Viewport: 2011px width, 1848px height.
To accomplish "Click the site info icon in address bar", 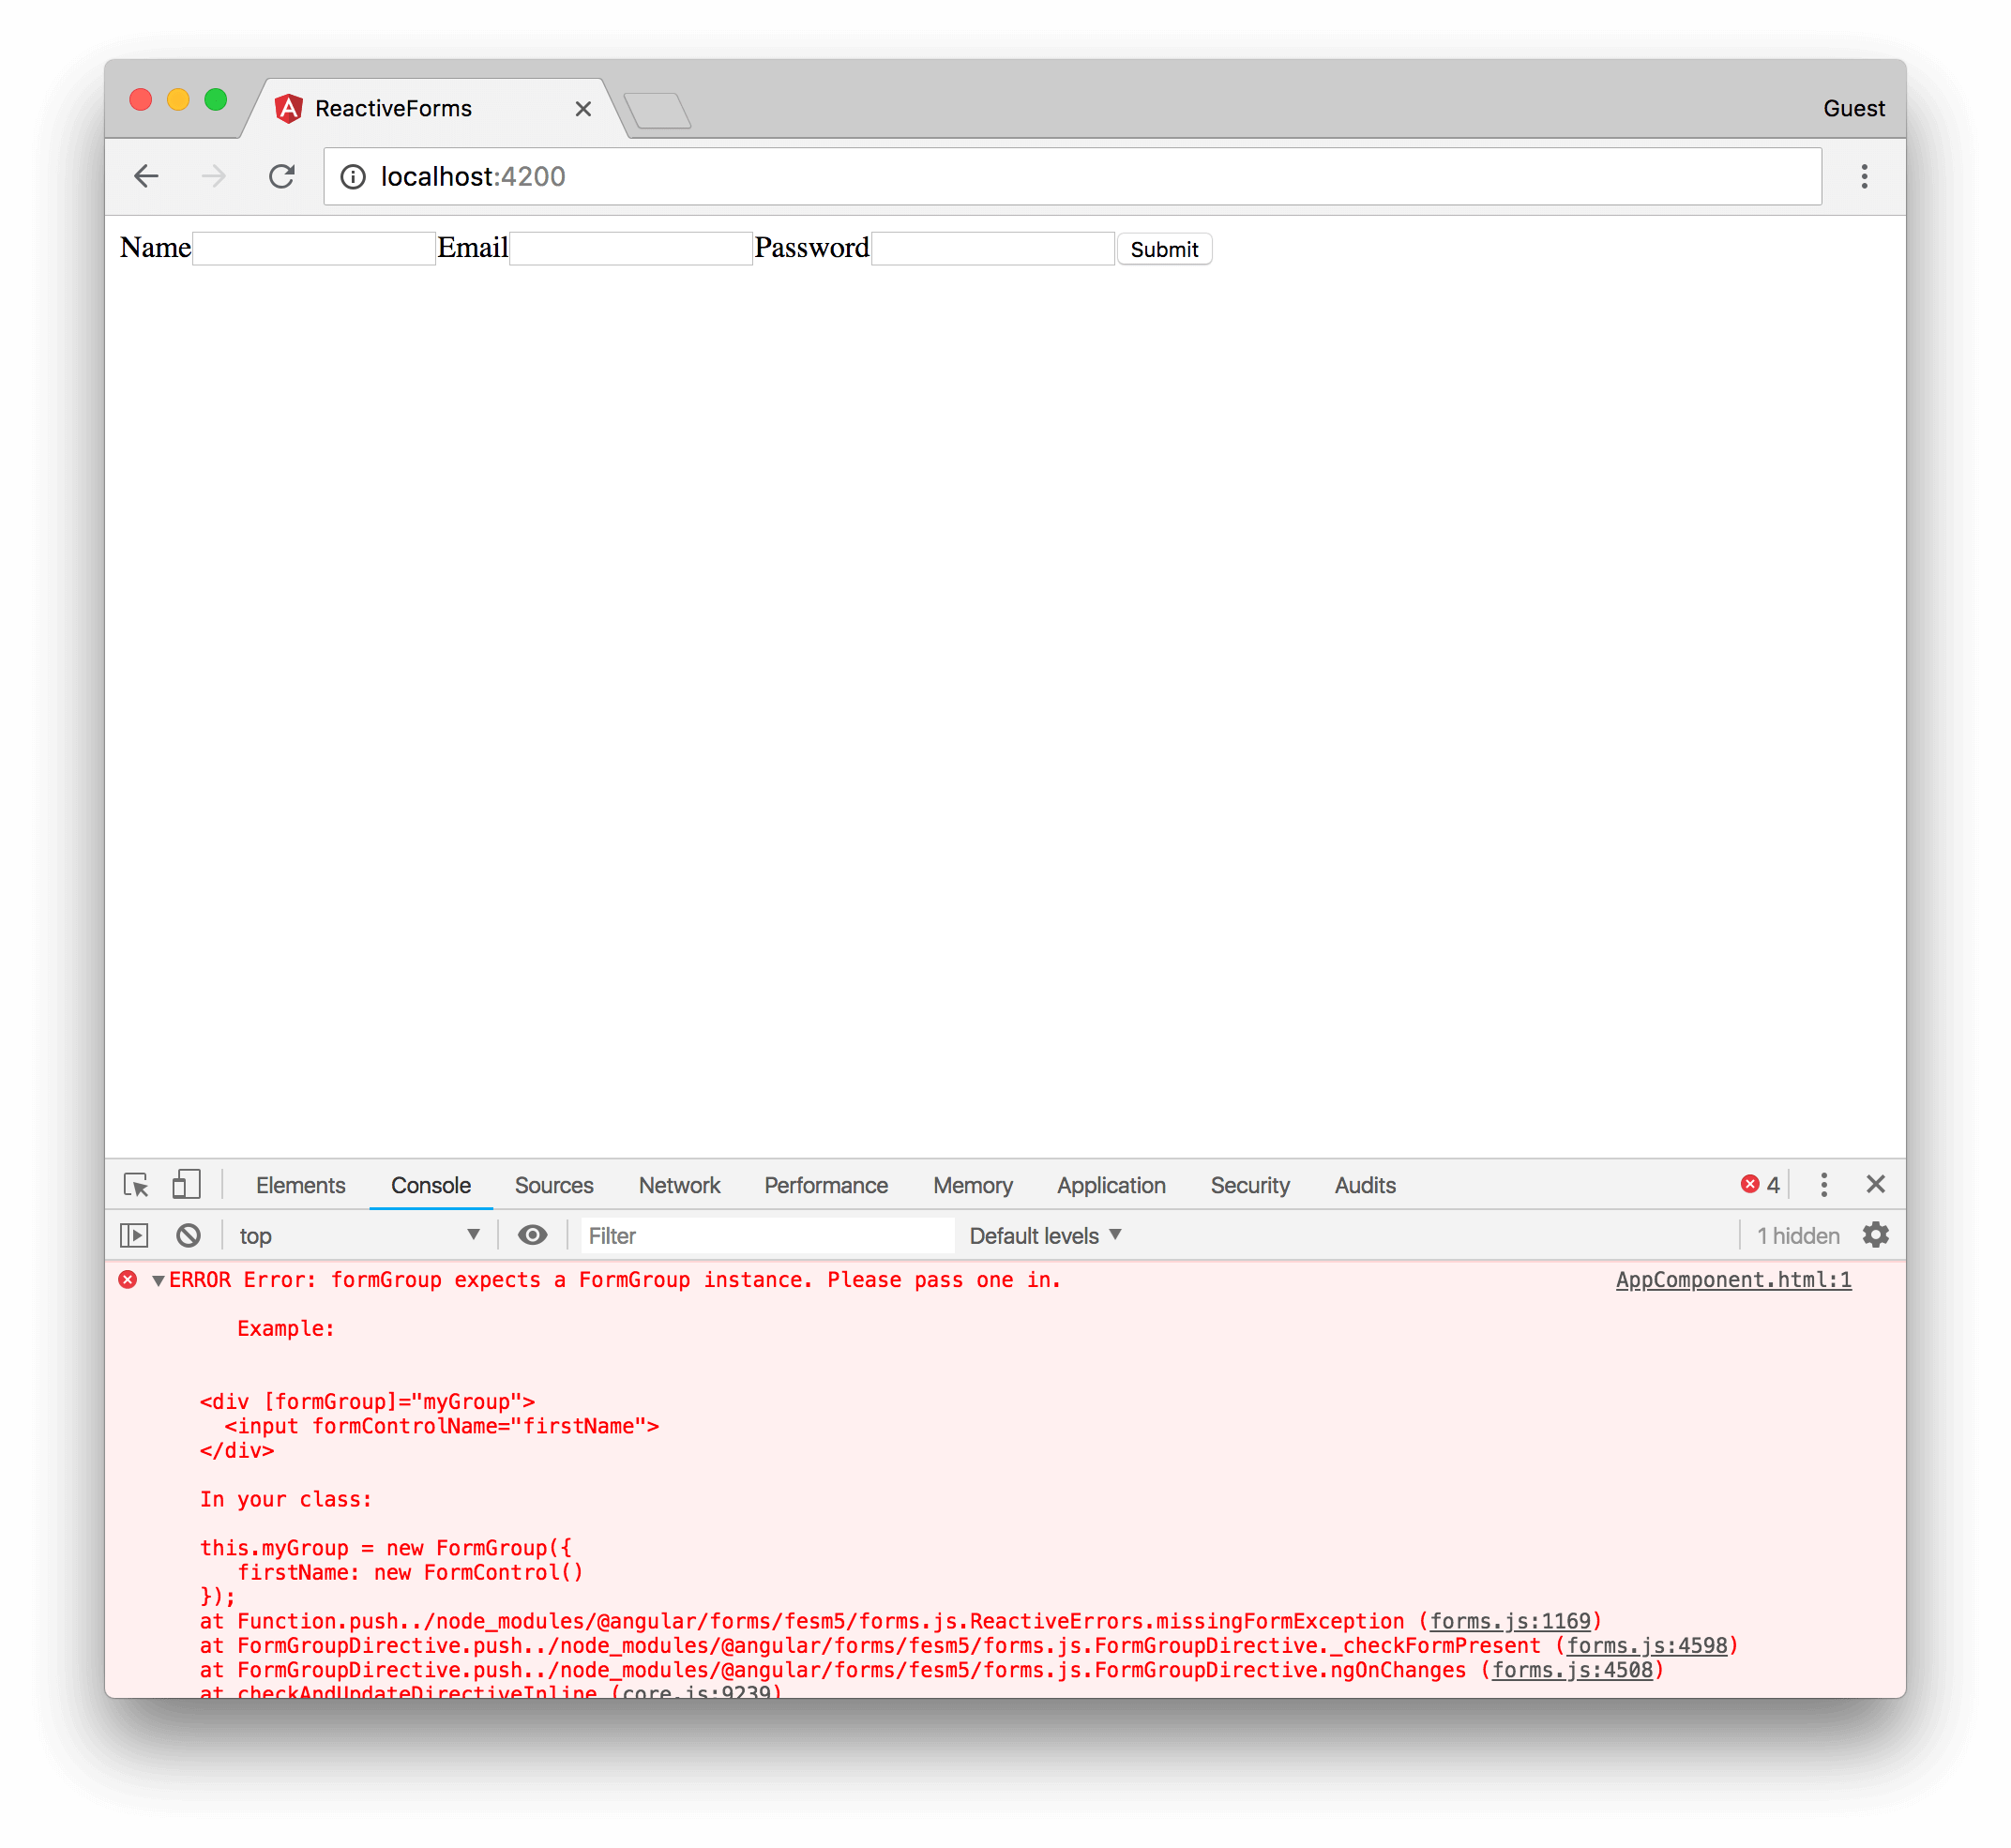I will pyautogui.click(x=353, y=177).
